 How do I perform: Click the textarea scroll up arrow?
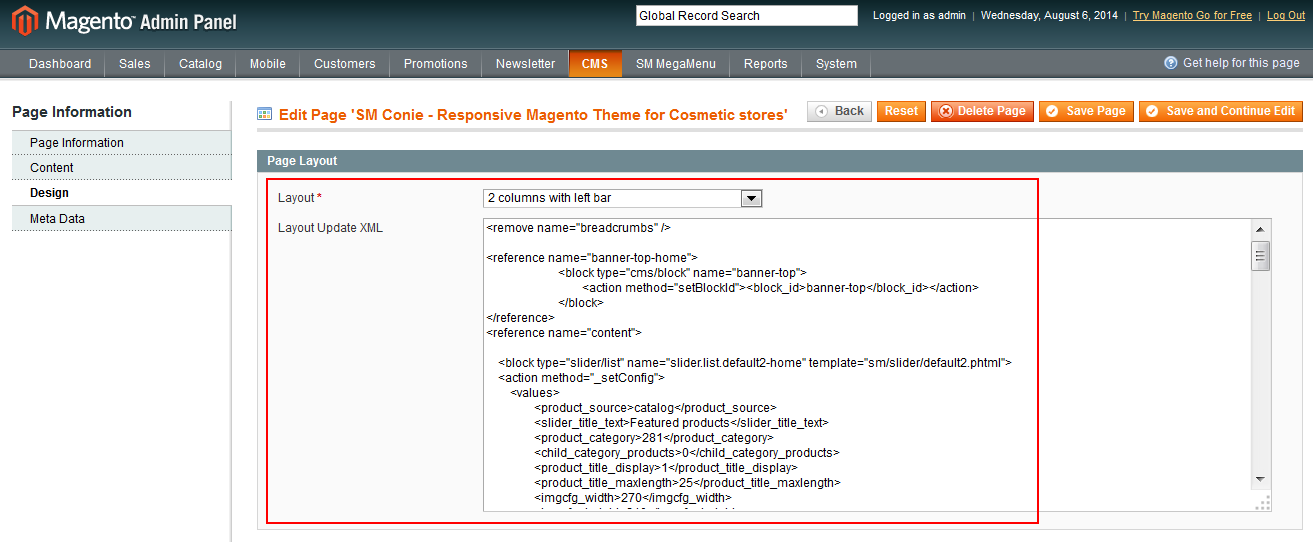[1261, 229]
